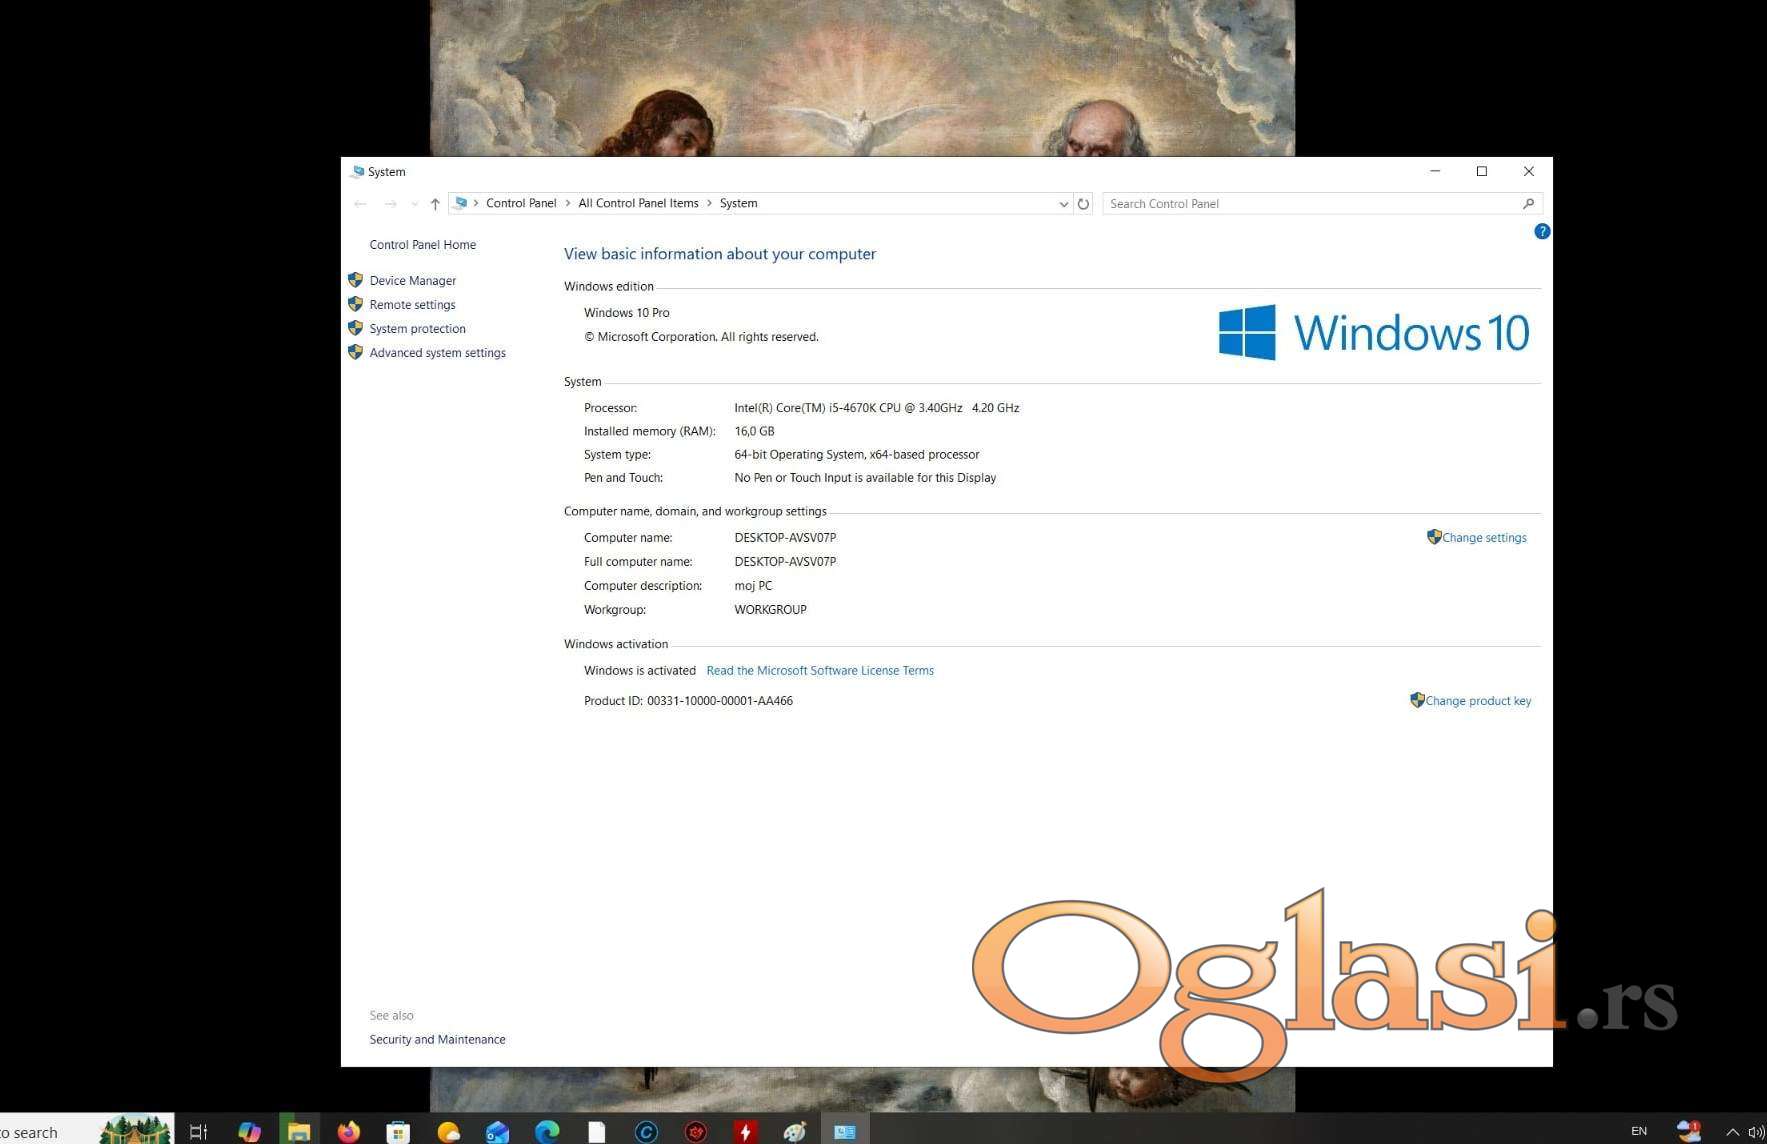Screen dimensions: 1767x1144
Task: Click the Control Panel breadcrumb
Action: tap(520, 204)
